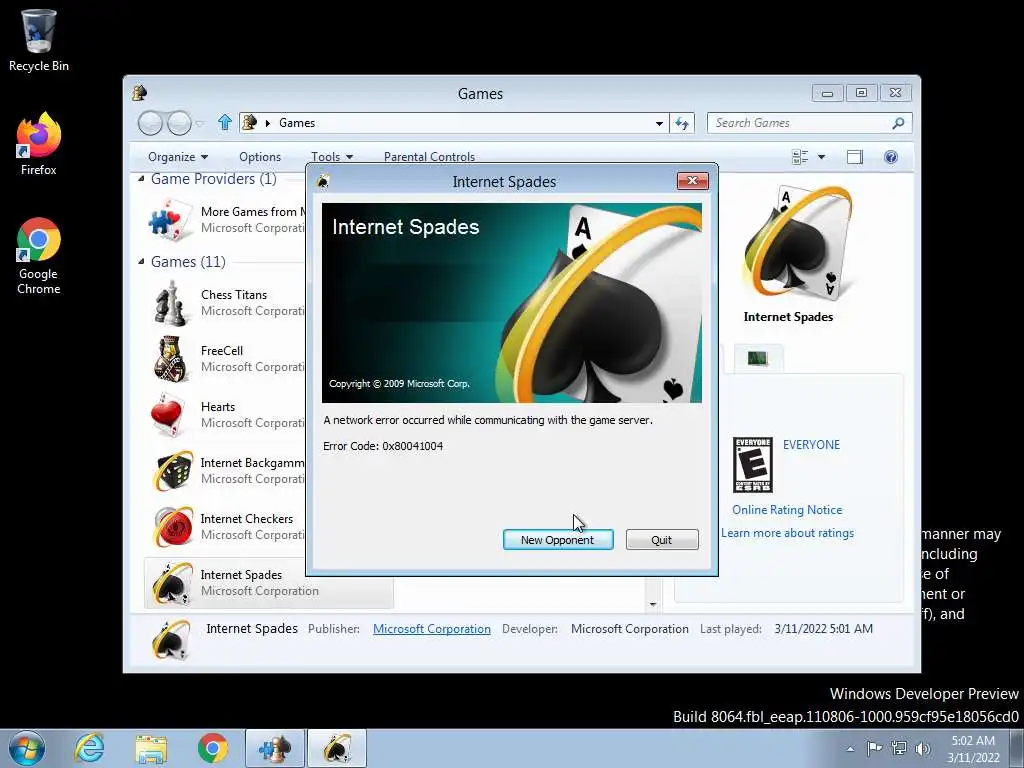Open the Help question mark icon
Viewport: 1024px width, 768px height.
coord(891,157)
